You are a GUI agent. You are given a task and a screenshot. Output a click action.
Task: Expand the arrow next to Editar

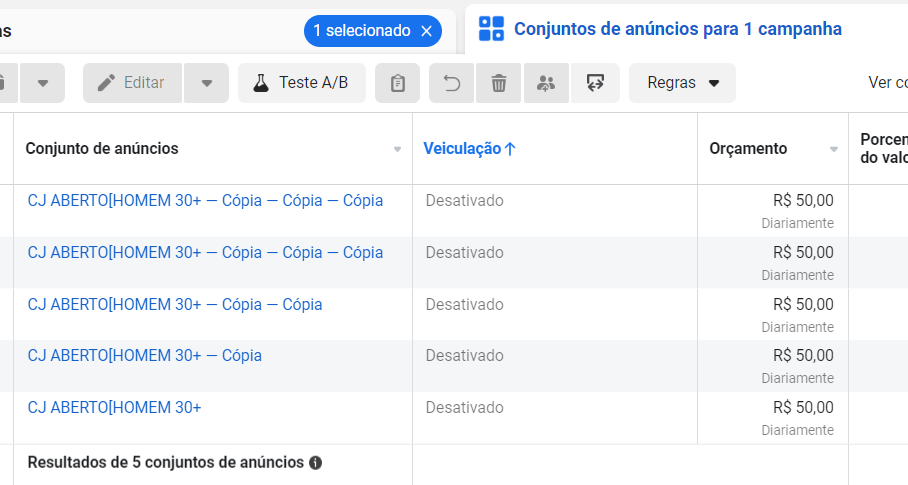pyautogui.click(x=207, y=83)
